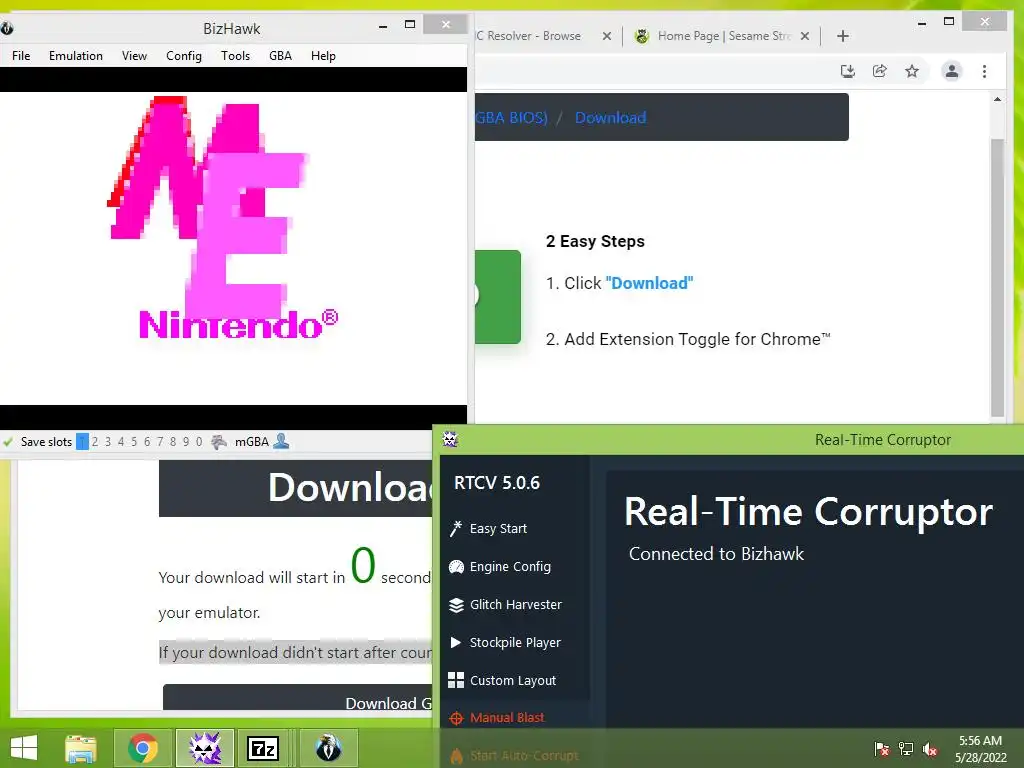Screen dimensions: 1024x768
Task: Click the green checkmark status icon in BizHawk
Action: pyautogui.click(x=8, y=441)
